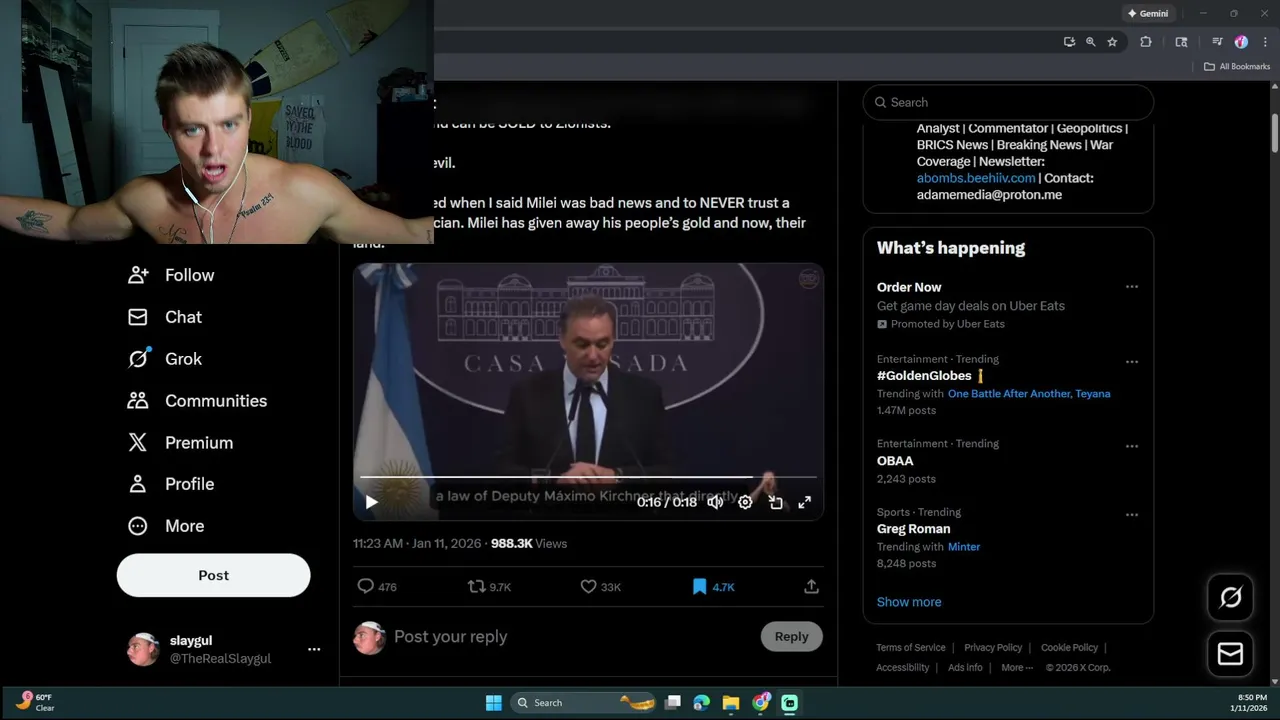Open floating Grok button at bottom right
Screen dimensions: 1280x720
click(x=1230, y=597)
